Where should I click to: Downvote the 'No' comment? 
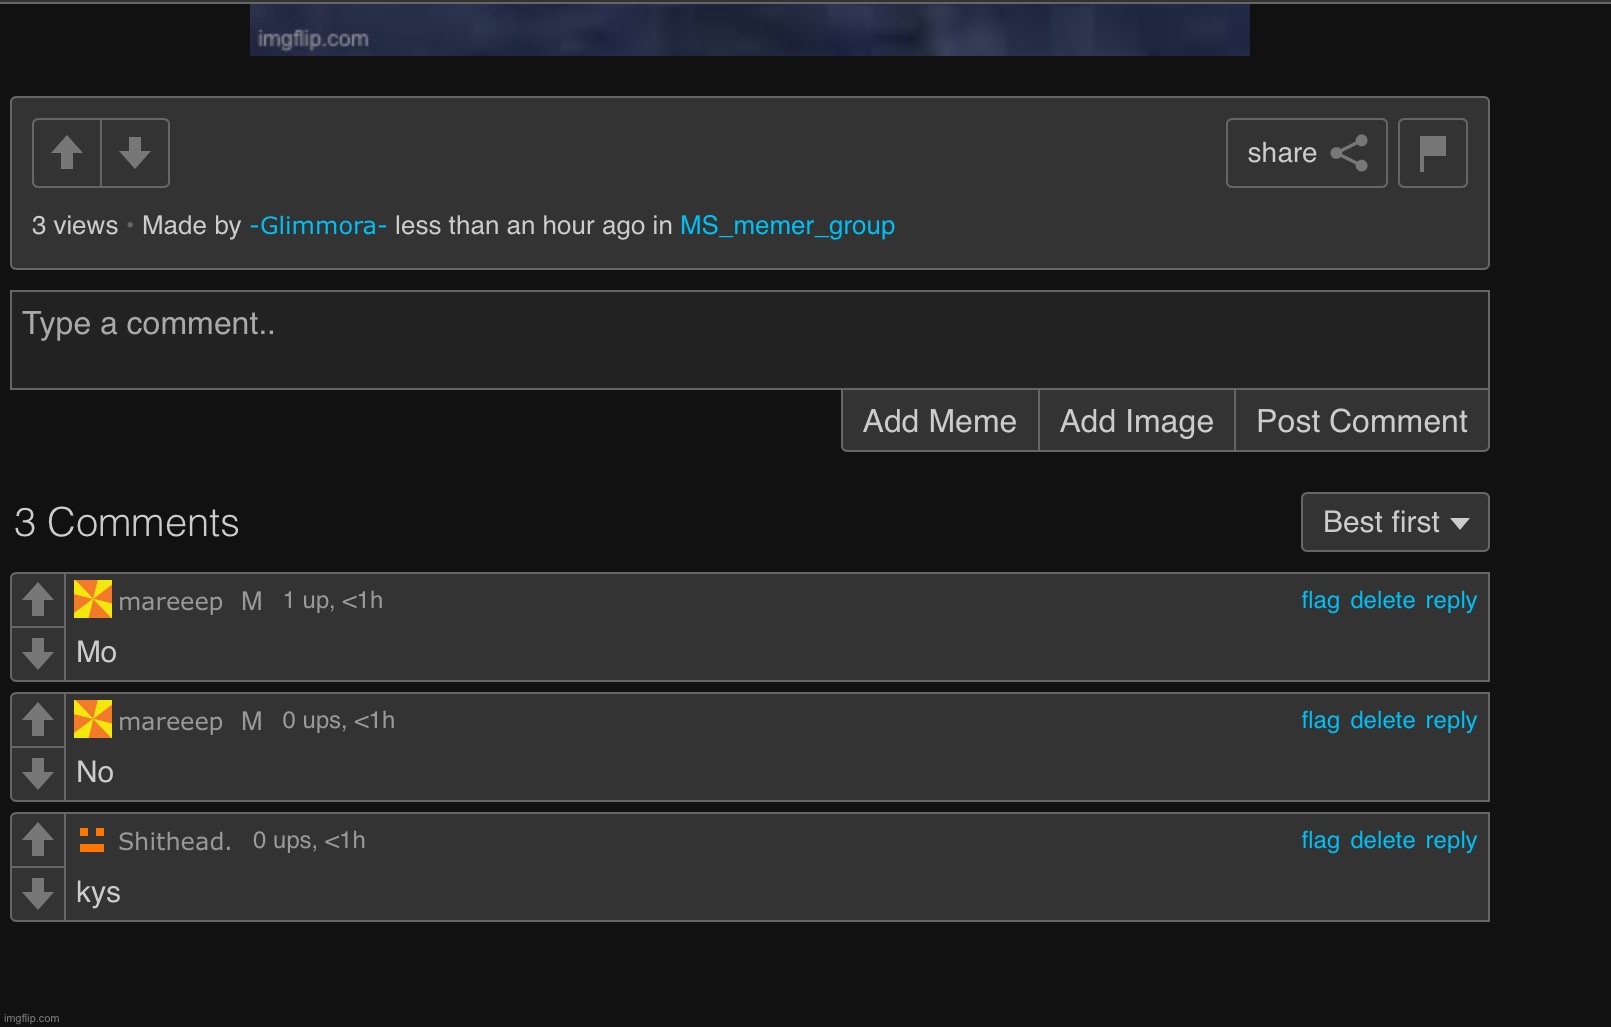pos(38,774)
